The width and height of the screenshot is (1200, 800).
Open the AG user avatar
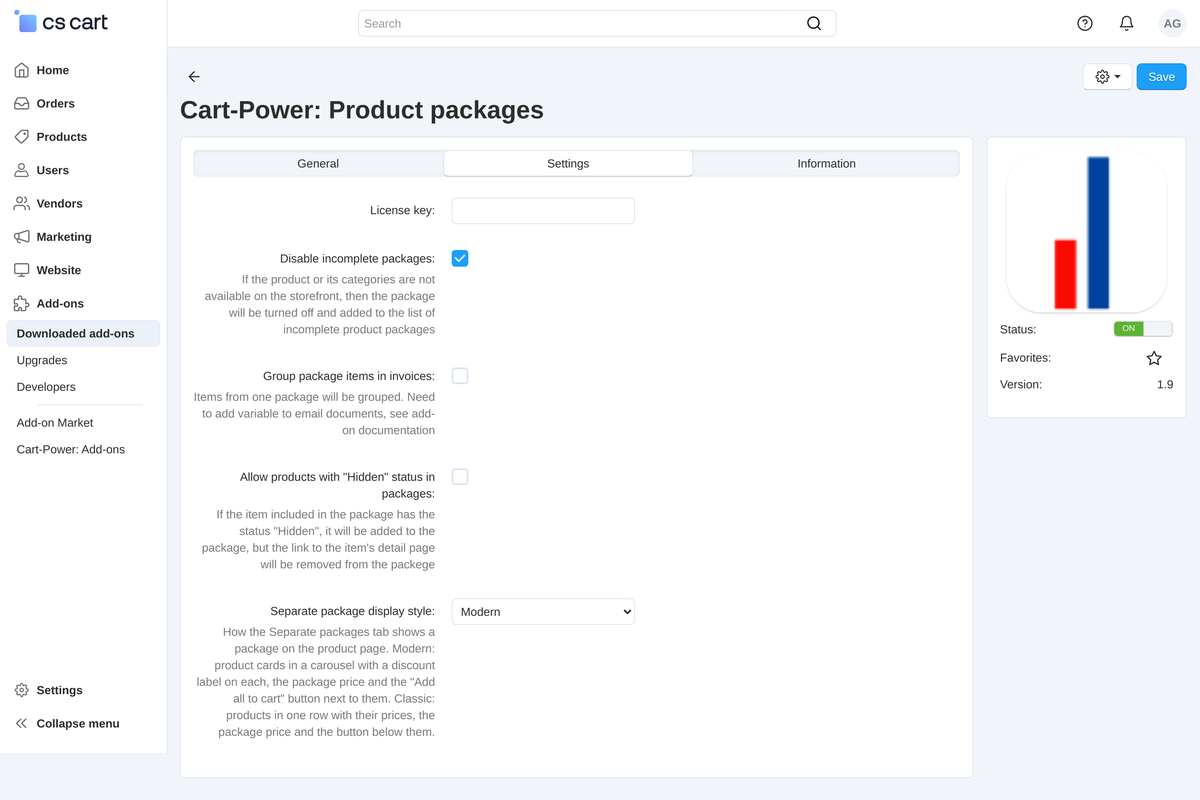(x=1172, y=23)
